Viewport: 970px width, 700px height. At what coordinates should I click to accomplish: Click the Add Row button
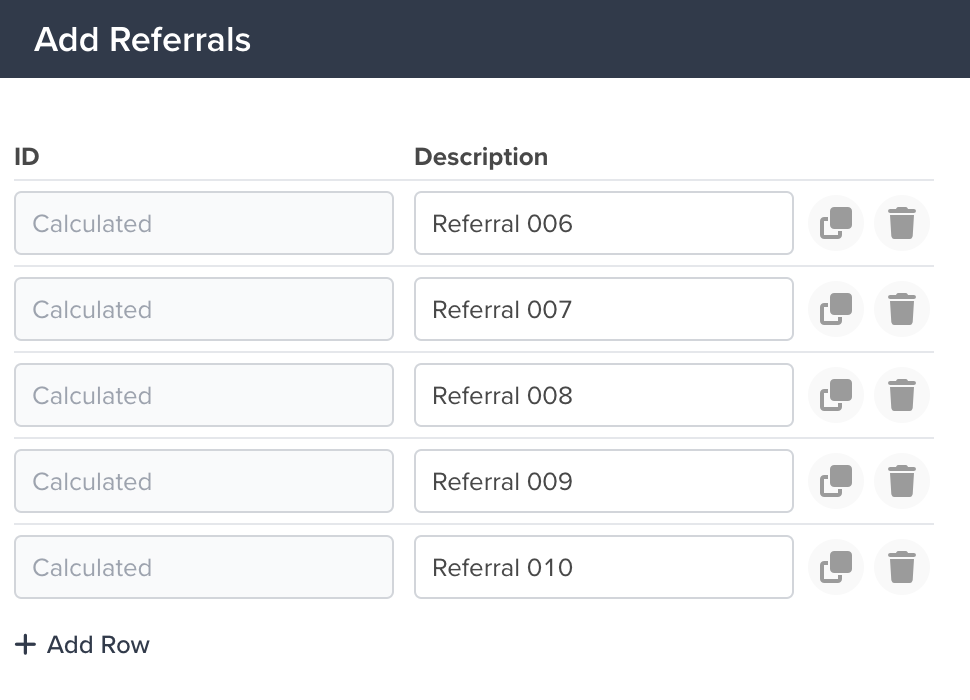pos(82,644)
